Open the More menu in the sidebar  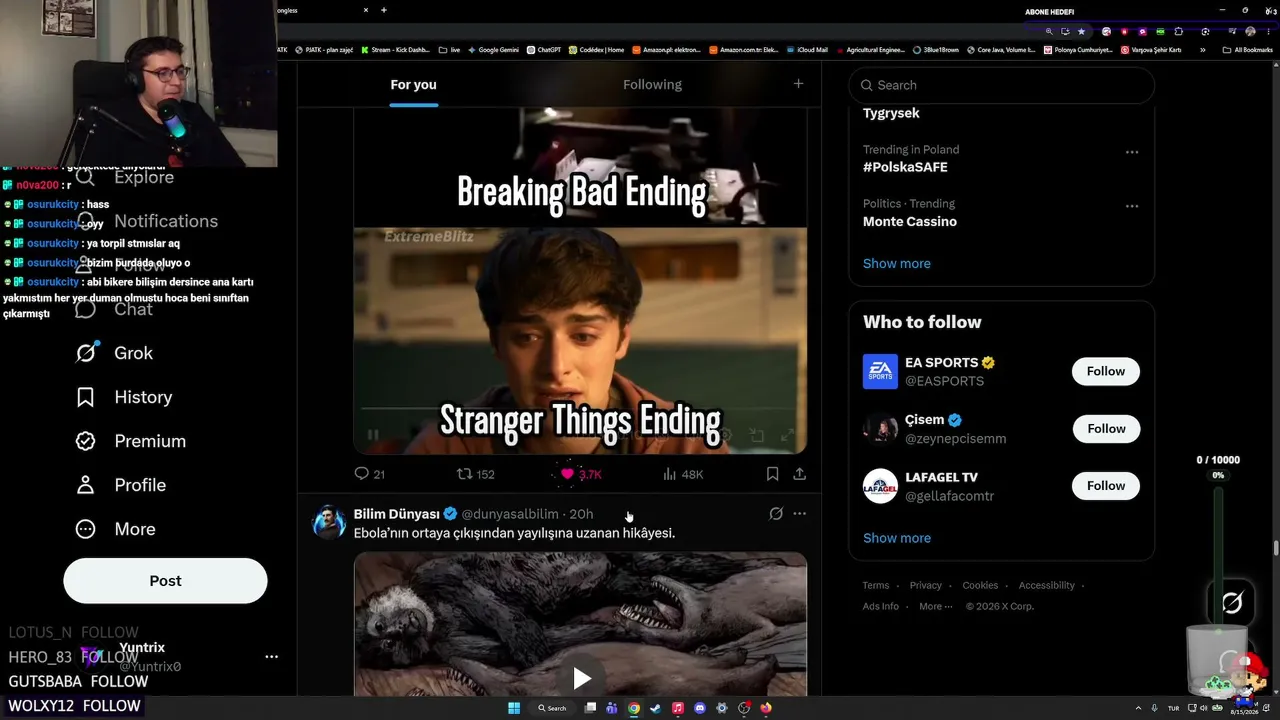pyautogui.click(x=115, y=529)
